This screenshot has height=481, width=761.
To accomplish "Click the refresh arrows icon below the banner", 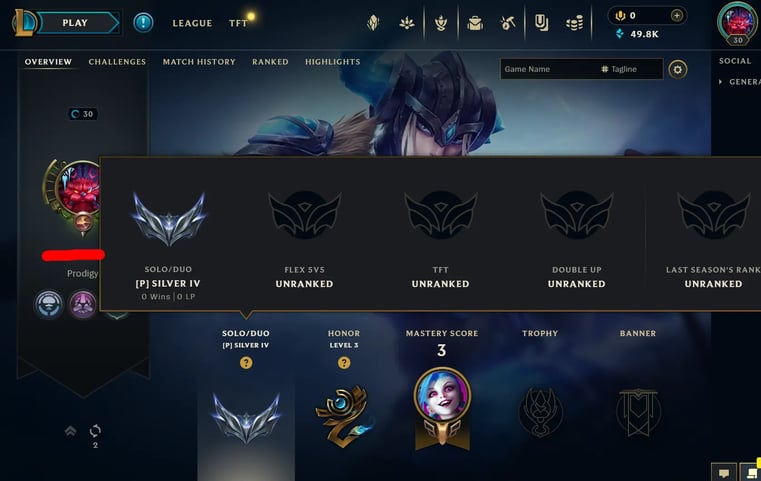I will (95, 431).
